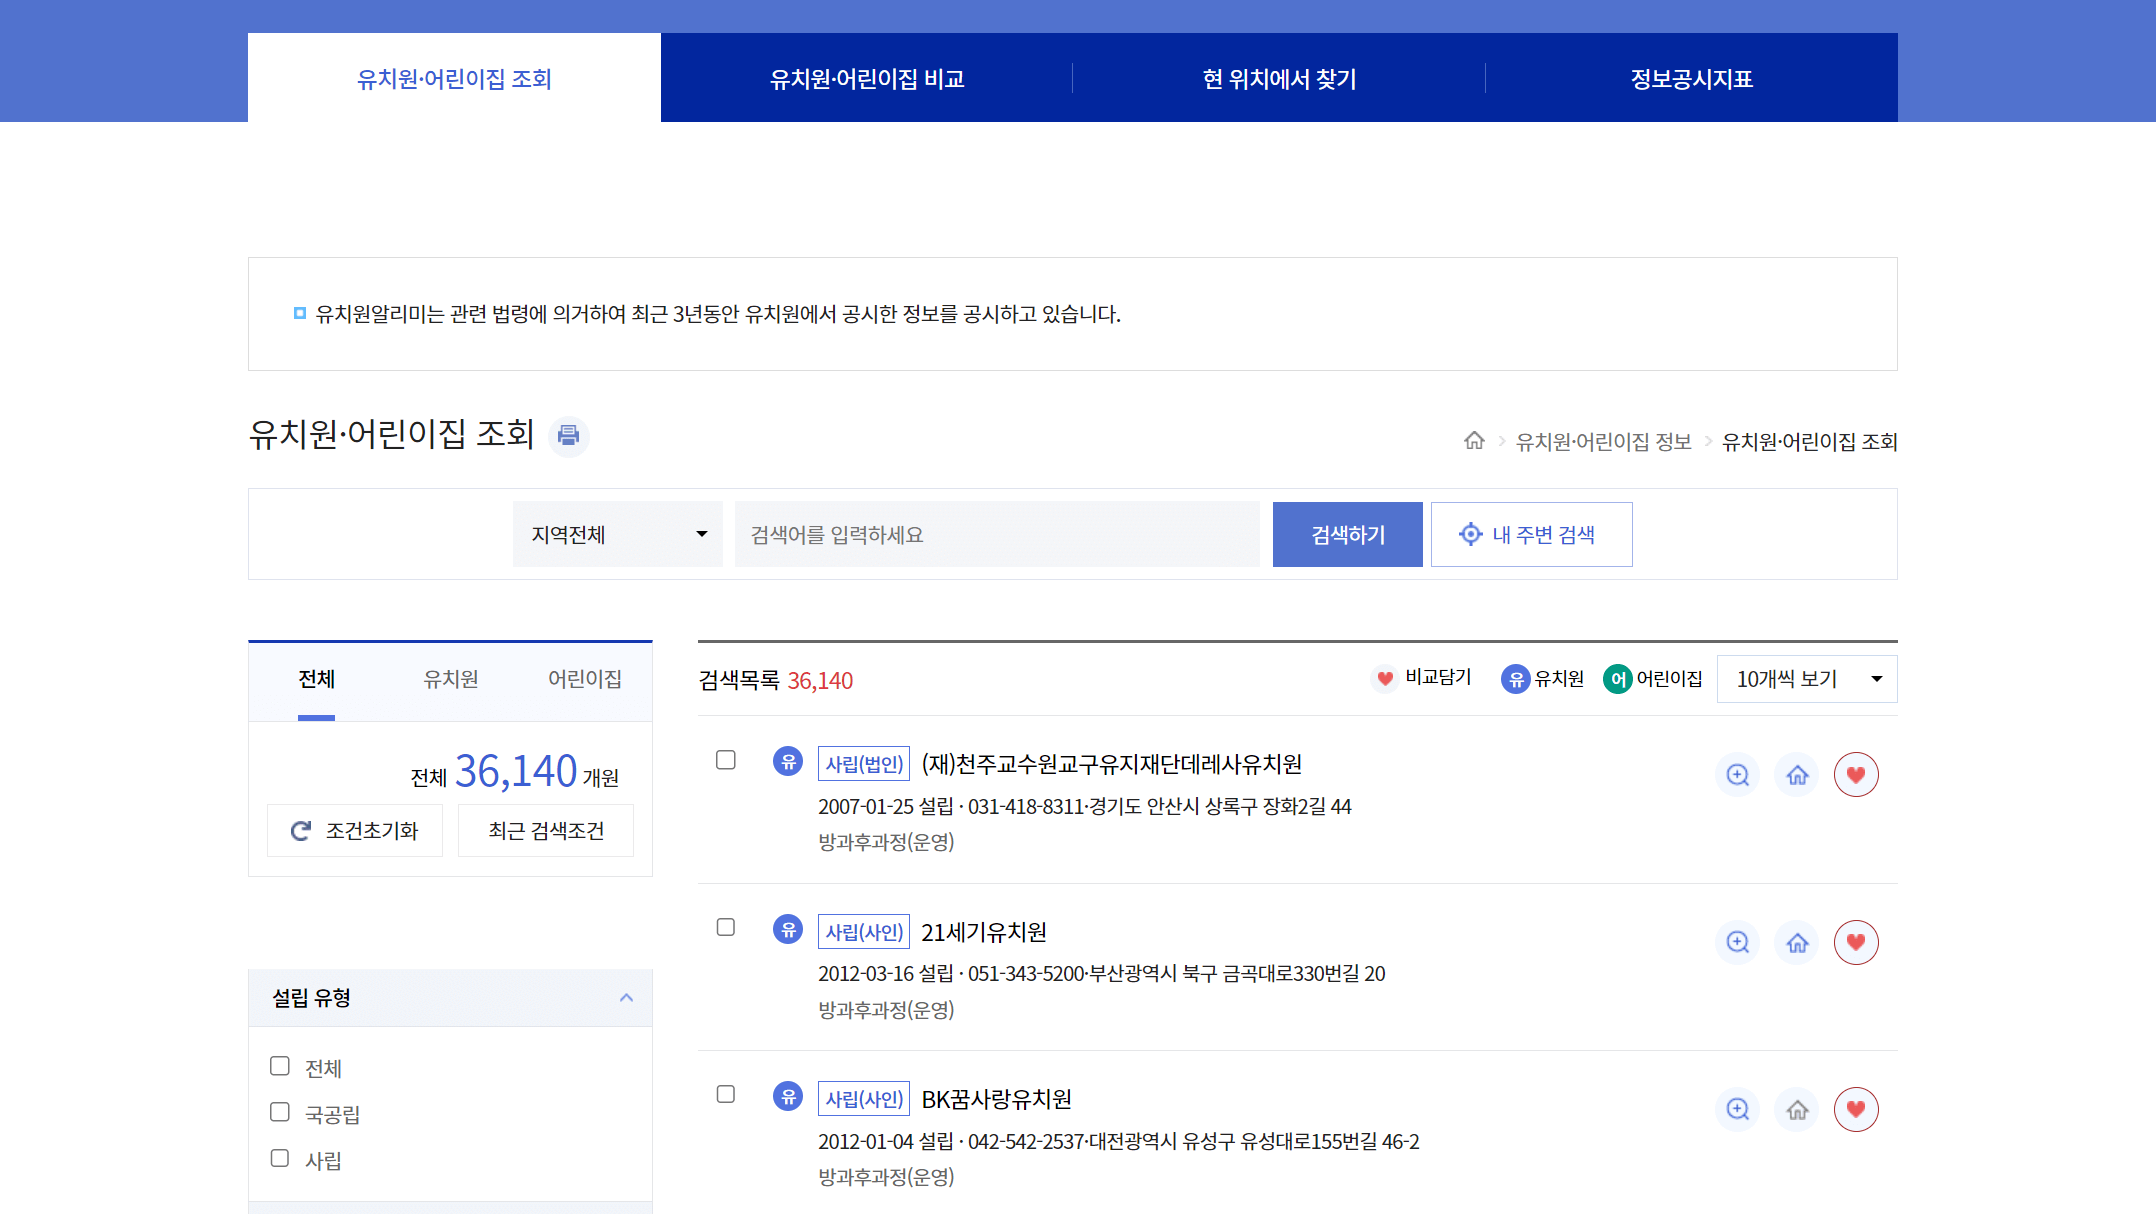Click the refresh icon on 조건초기화

point(300,830)
